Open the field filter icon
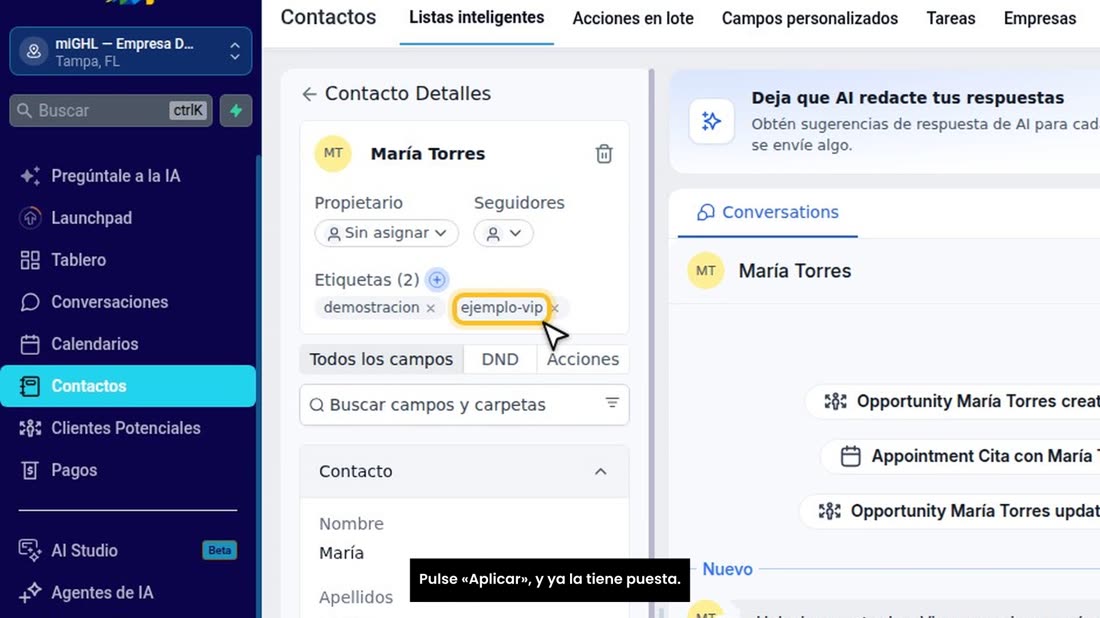1100x618 pixels. pos(612,403)
